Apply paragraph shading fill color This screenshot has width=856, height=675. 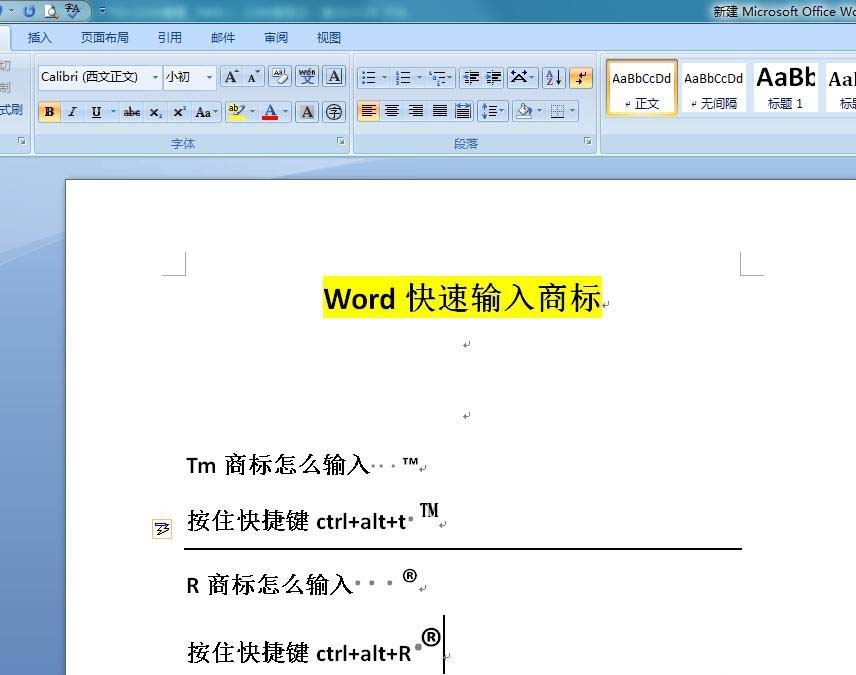pos(524,111)
